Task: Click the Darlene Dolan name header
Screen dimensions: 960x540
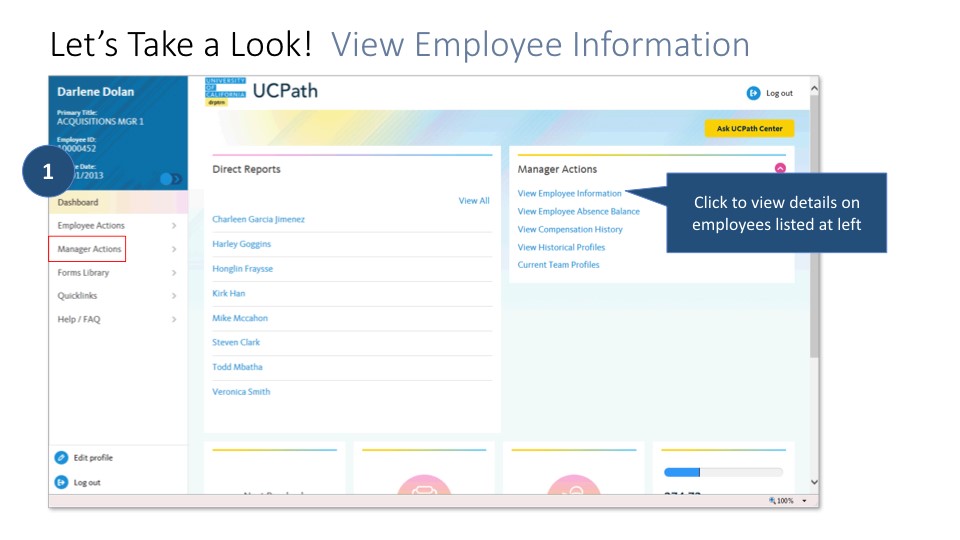Action: click(96, 92)
